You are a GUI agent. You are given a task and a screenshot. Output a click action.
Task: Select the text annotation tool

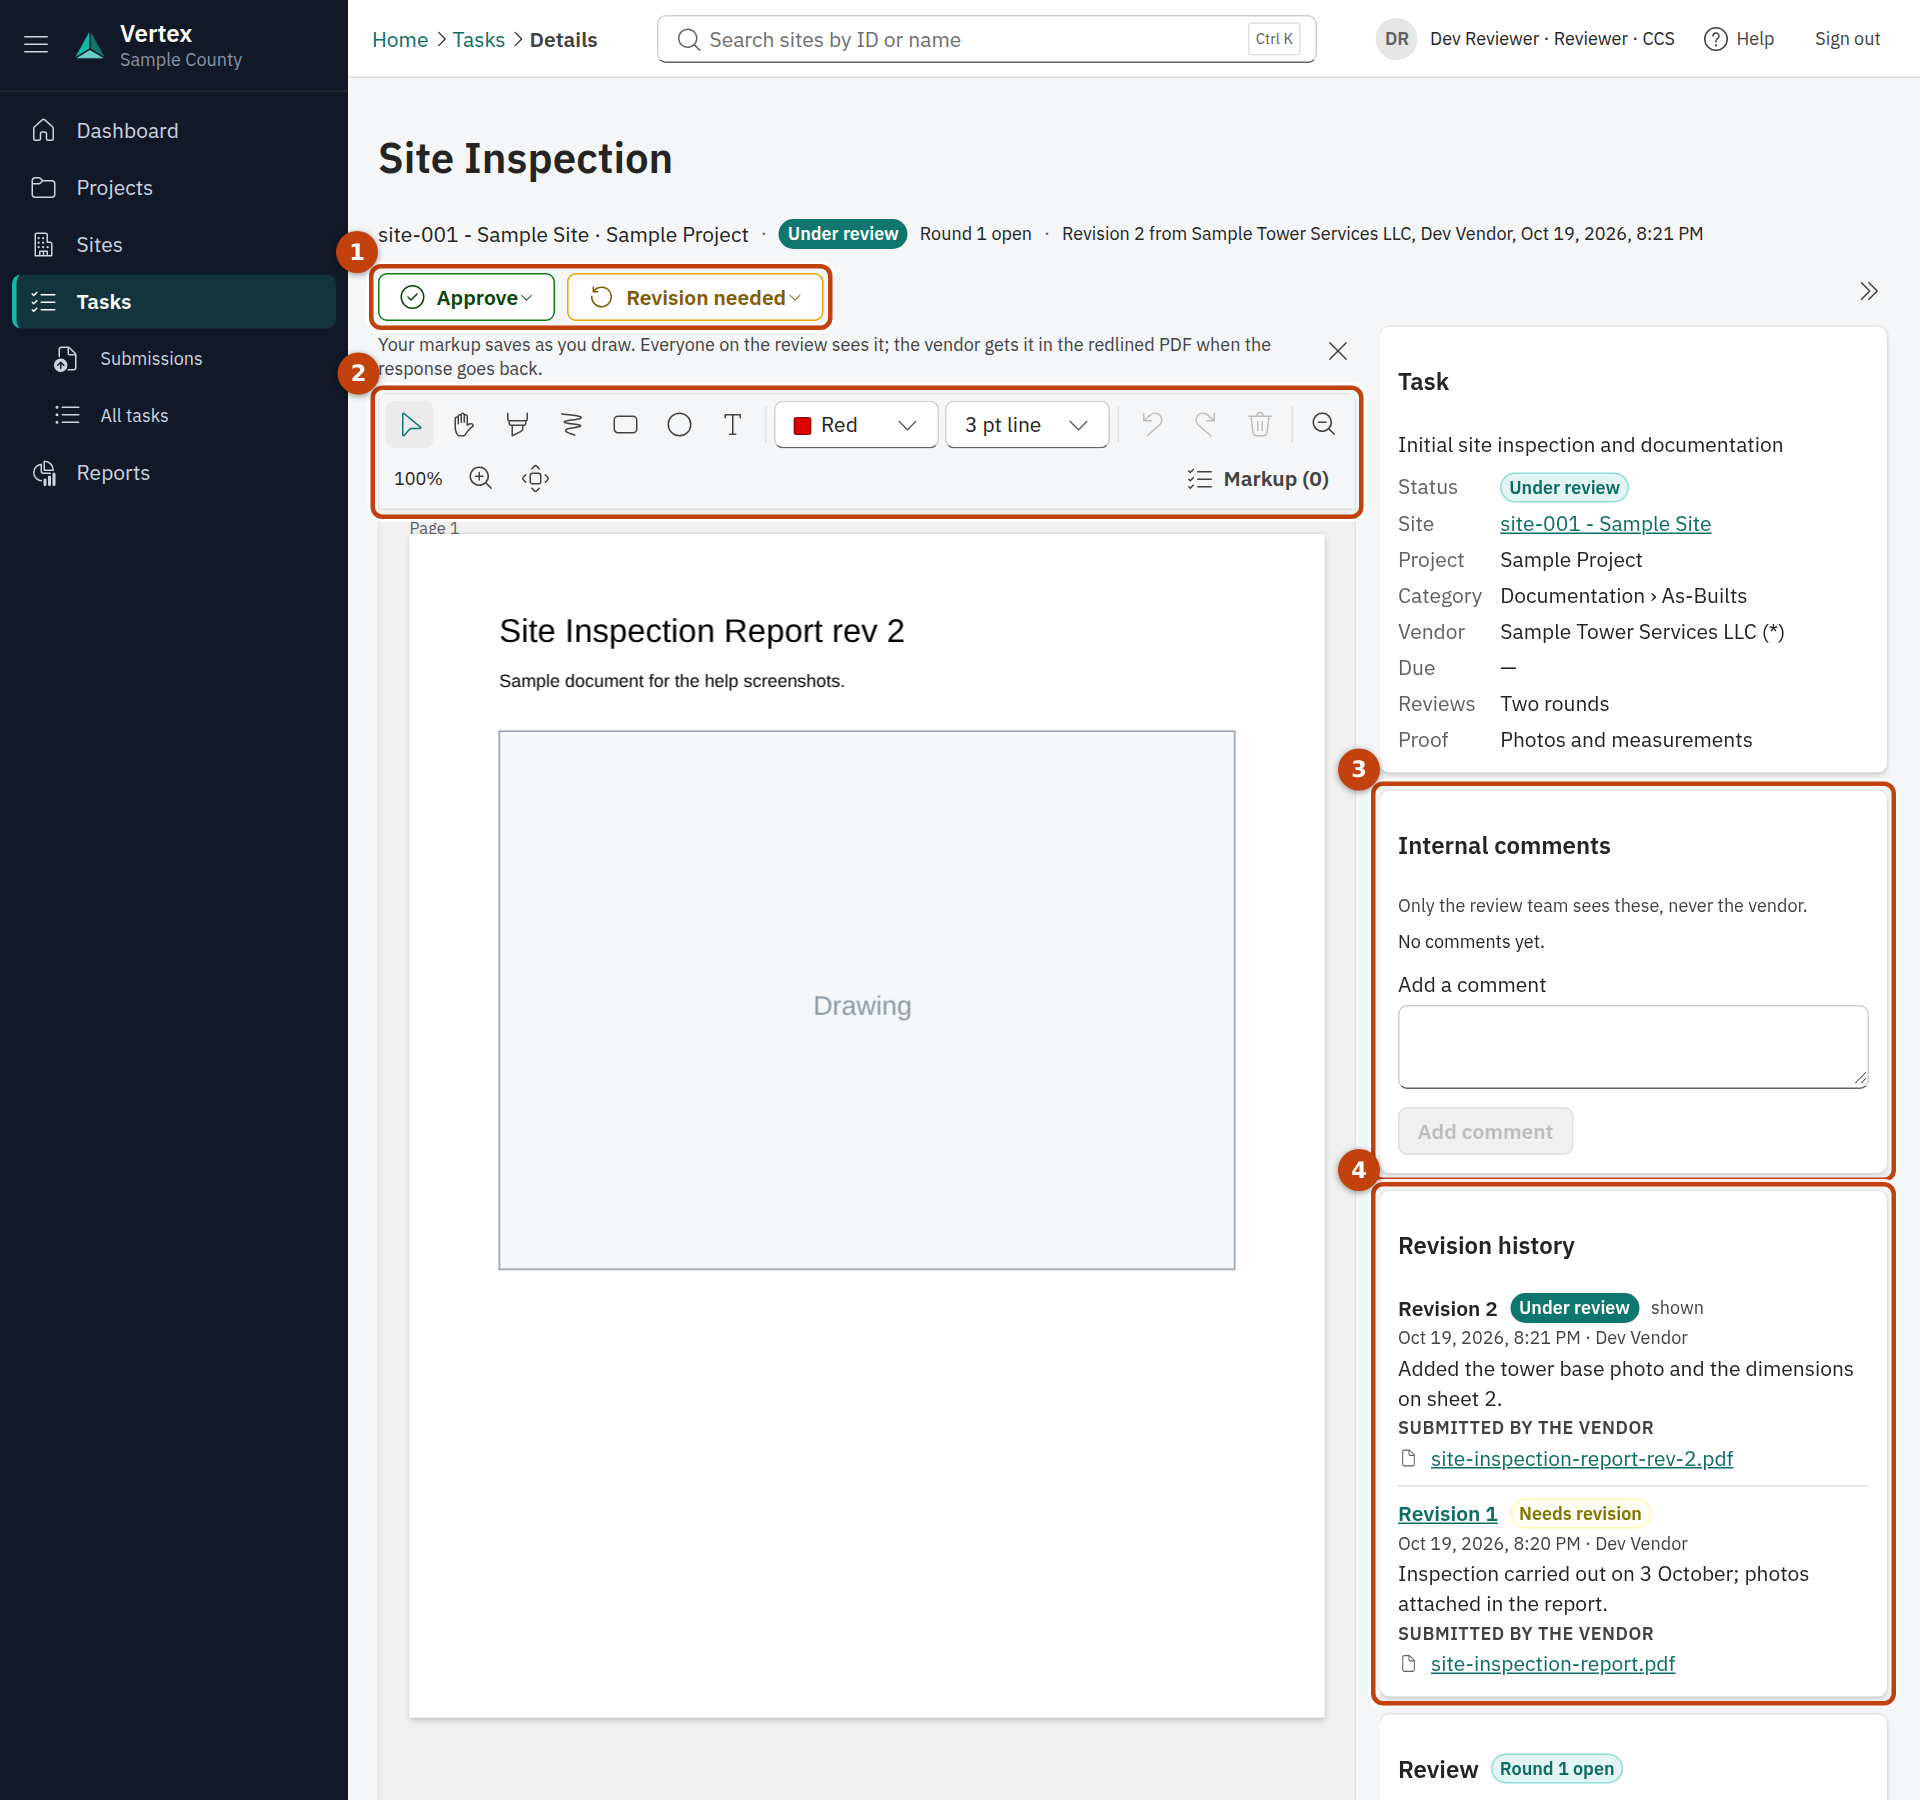(733, 425)
